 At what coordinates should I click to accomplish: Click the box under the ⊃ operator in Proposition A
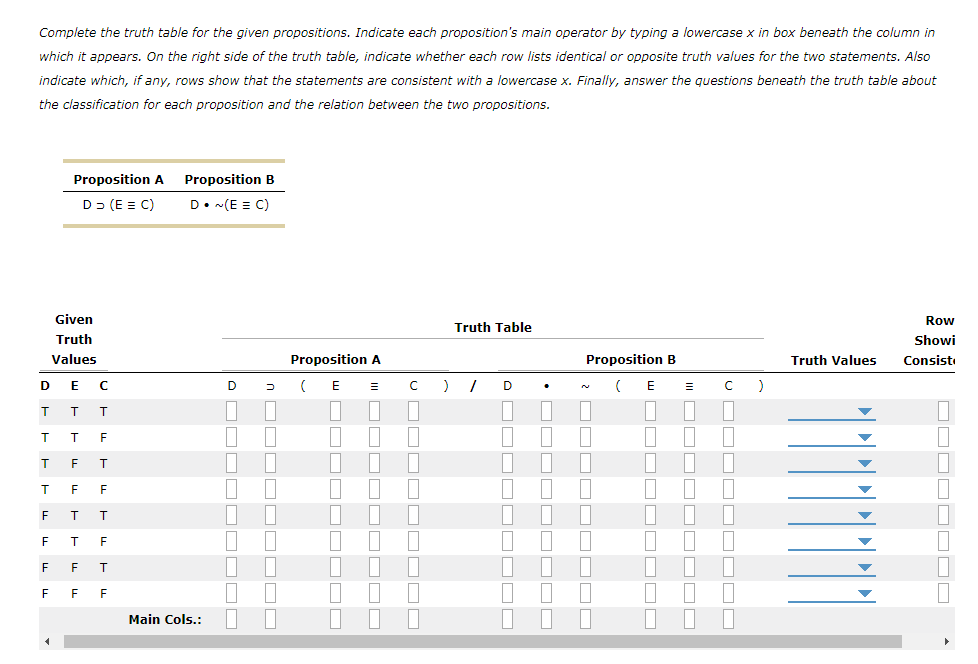pyautogui.click(x=269, y=411)
